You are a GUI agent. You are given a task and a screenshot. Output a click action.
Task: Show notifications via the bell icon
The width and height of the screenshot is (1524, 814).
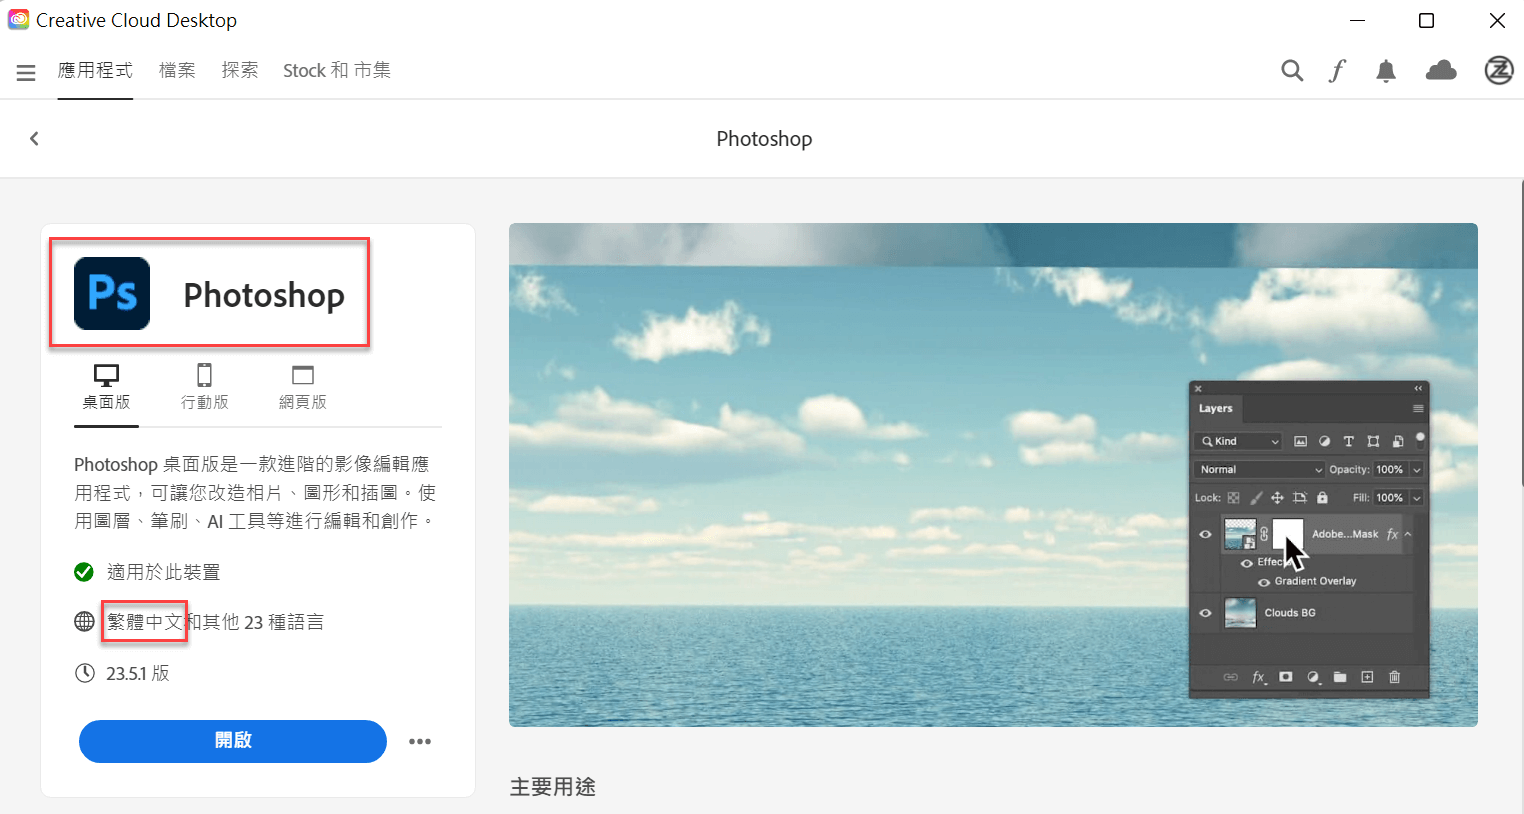pyautogui.click(x=1386, y=71)
